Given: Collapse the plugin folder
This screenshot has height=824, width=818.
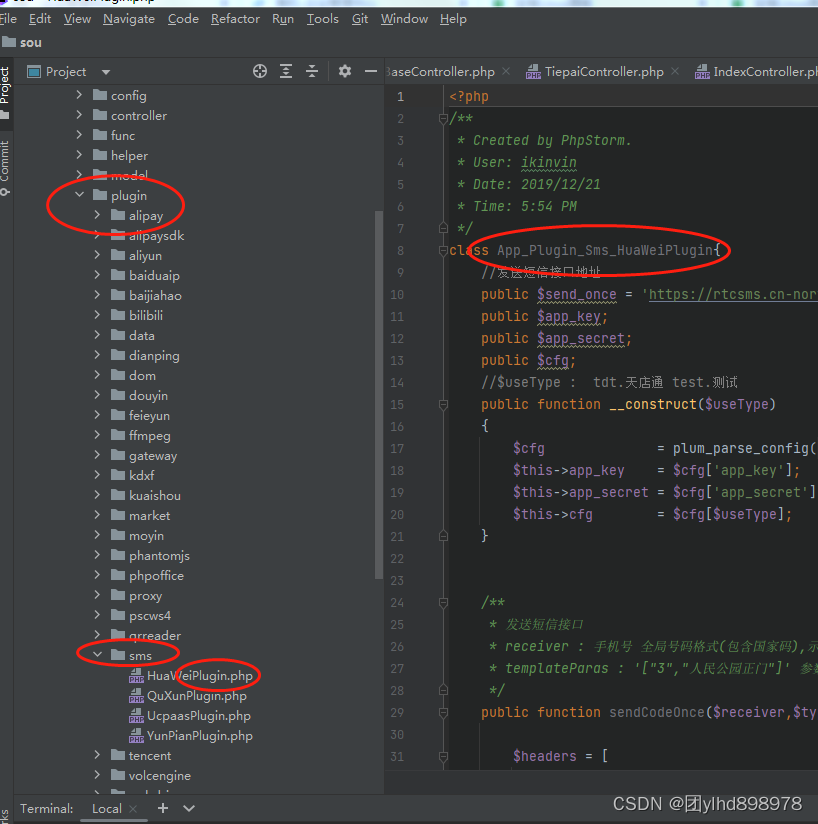Looking at the screenshot, I should (x=79, y=194).
